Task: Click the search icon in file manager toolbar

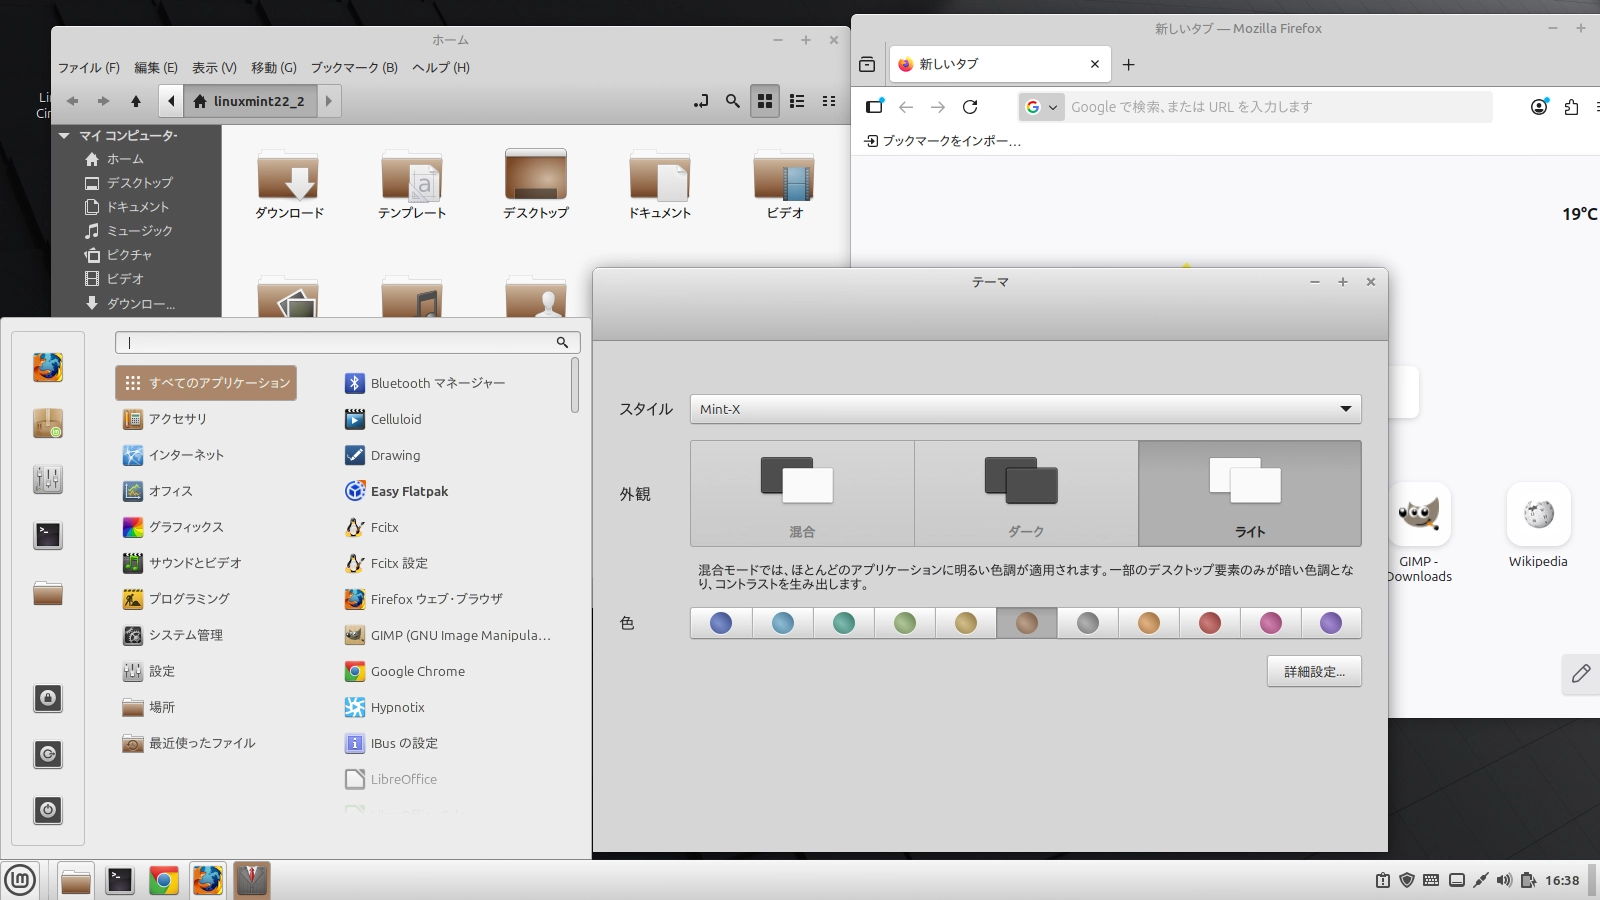Action: [733, 101]
